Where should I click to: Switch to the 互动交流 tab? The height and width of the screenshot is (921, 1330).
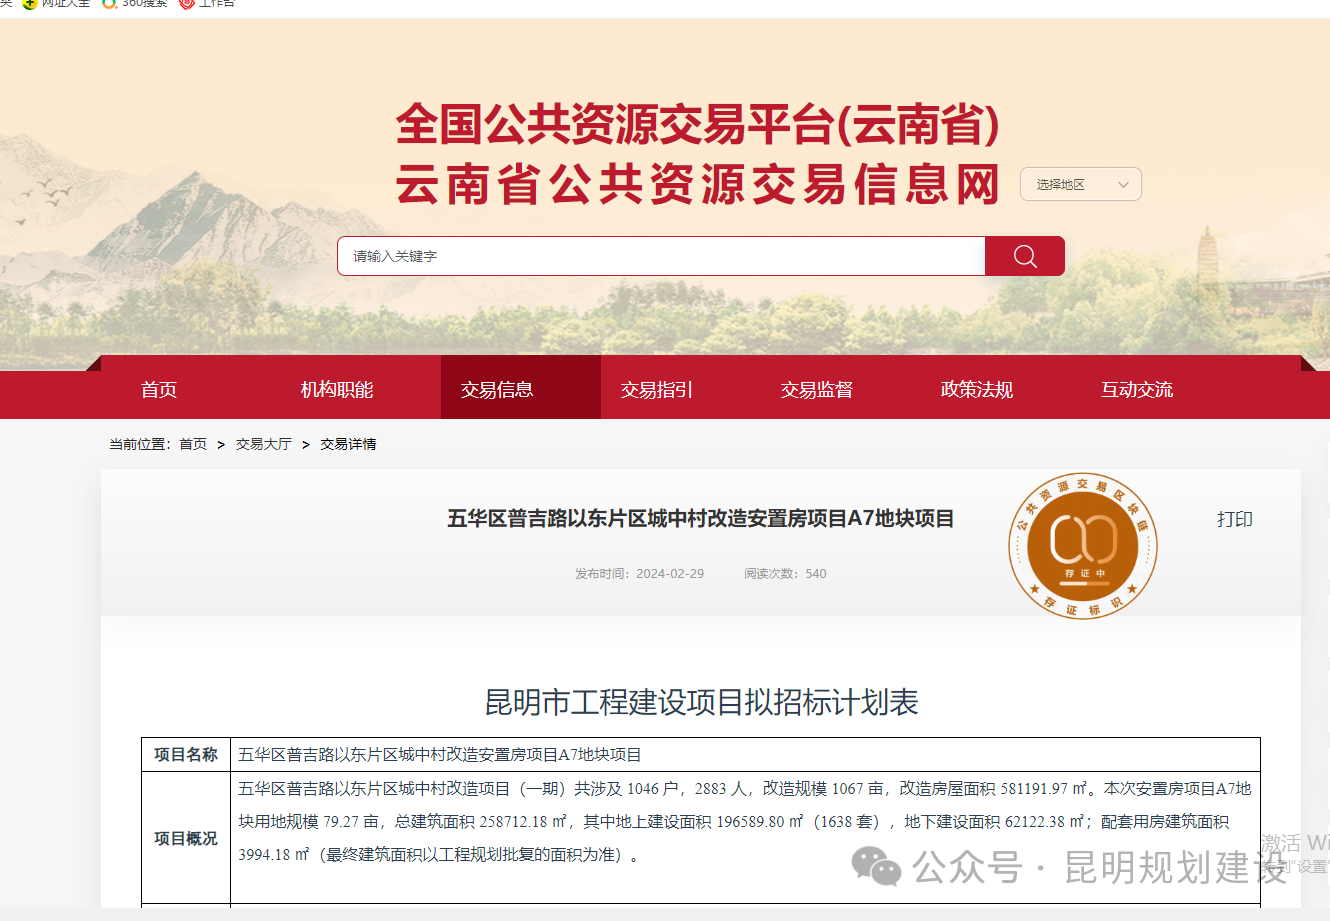1136,389
